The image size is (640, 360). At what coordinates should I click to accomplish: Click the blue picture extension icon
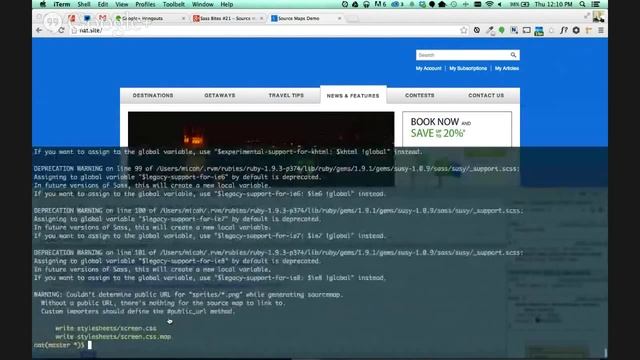[539, 31]
